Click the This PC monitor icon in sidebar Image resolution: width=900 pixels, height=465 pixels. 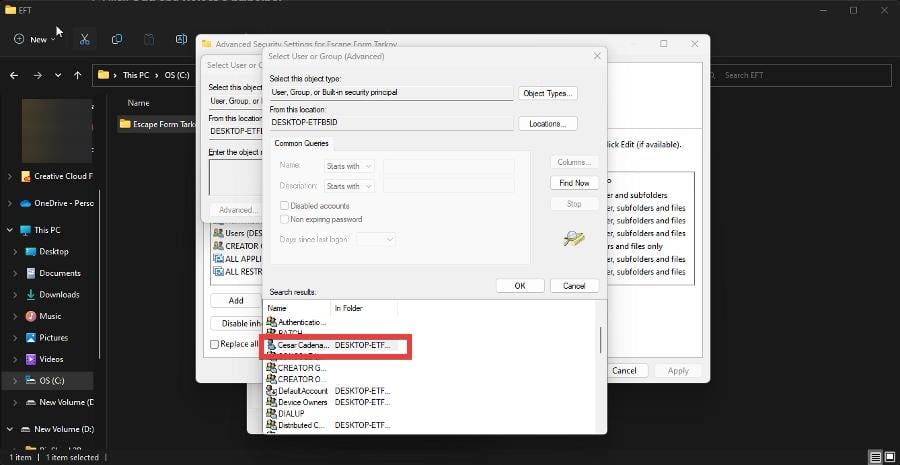(x=26, y=230)
